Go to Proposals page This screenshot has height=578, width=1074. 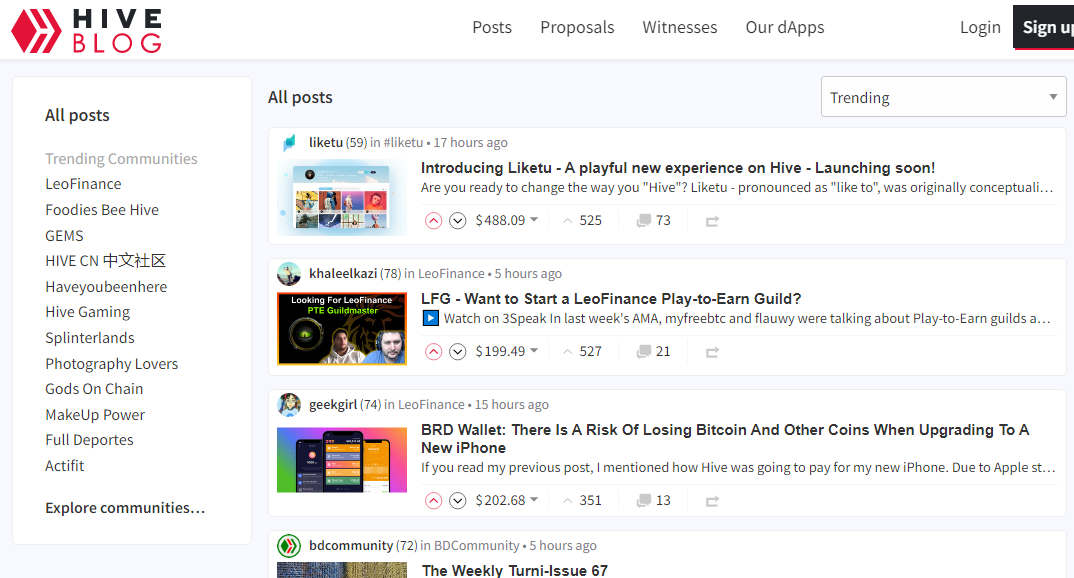[577, 27]
